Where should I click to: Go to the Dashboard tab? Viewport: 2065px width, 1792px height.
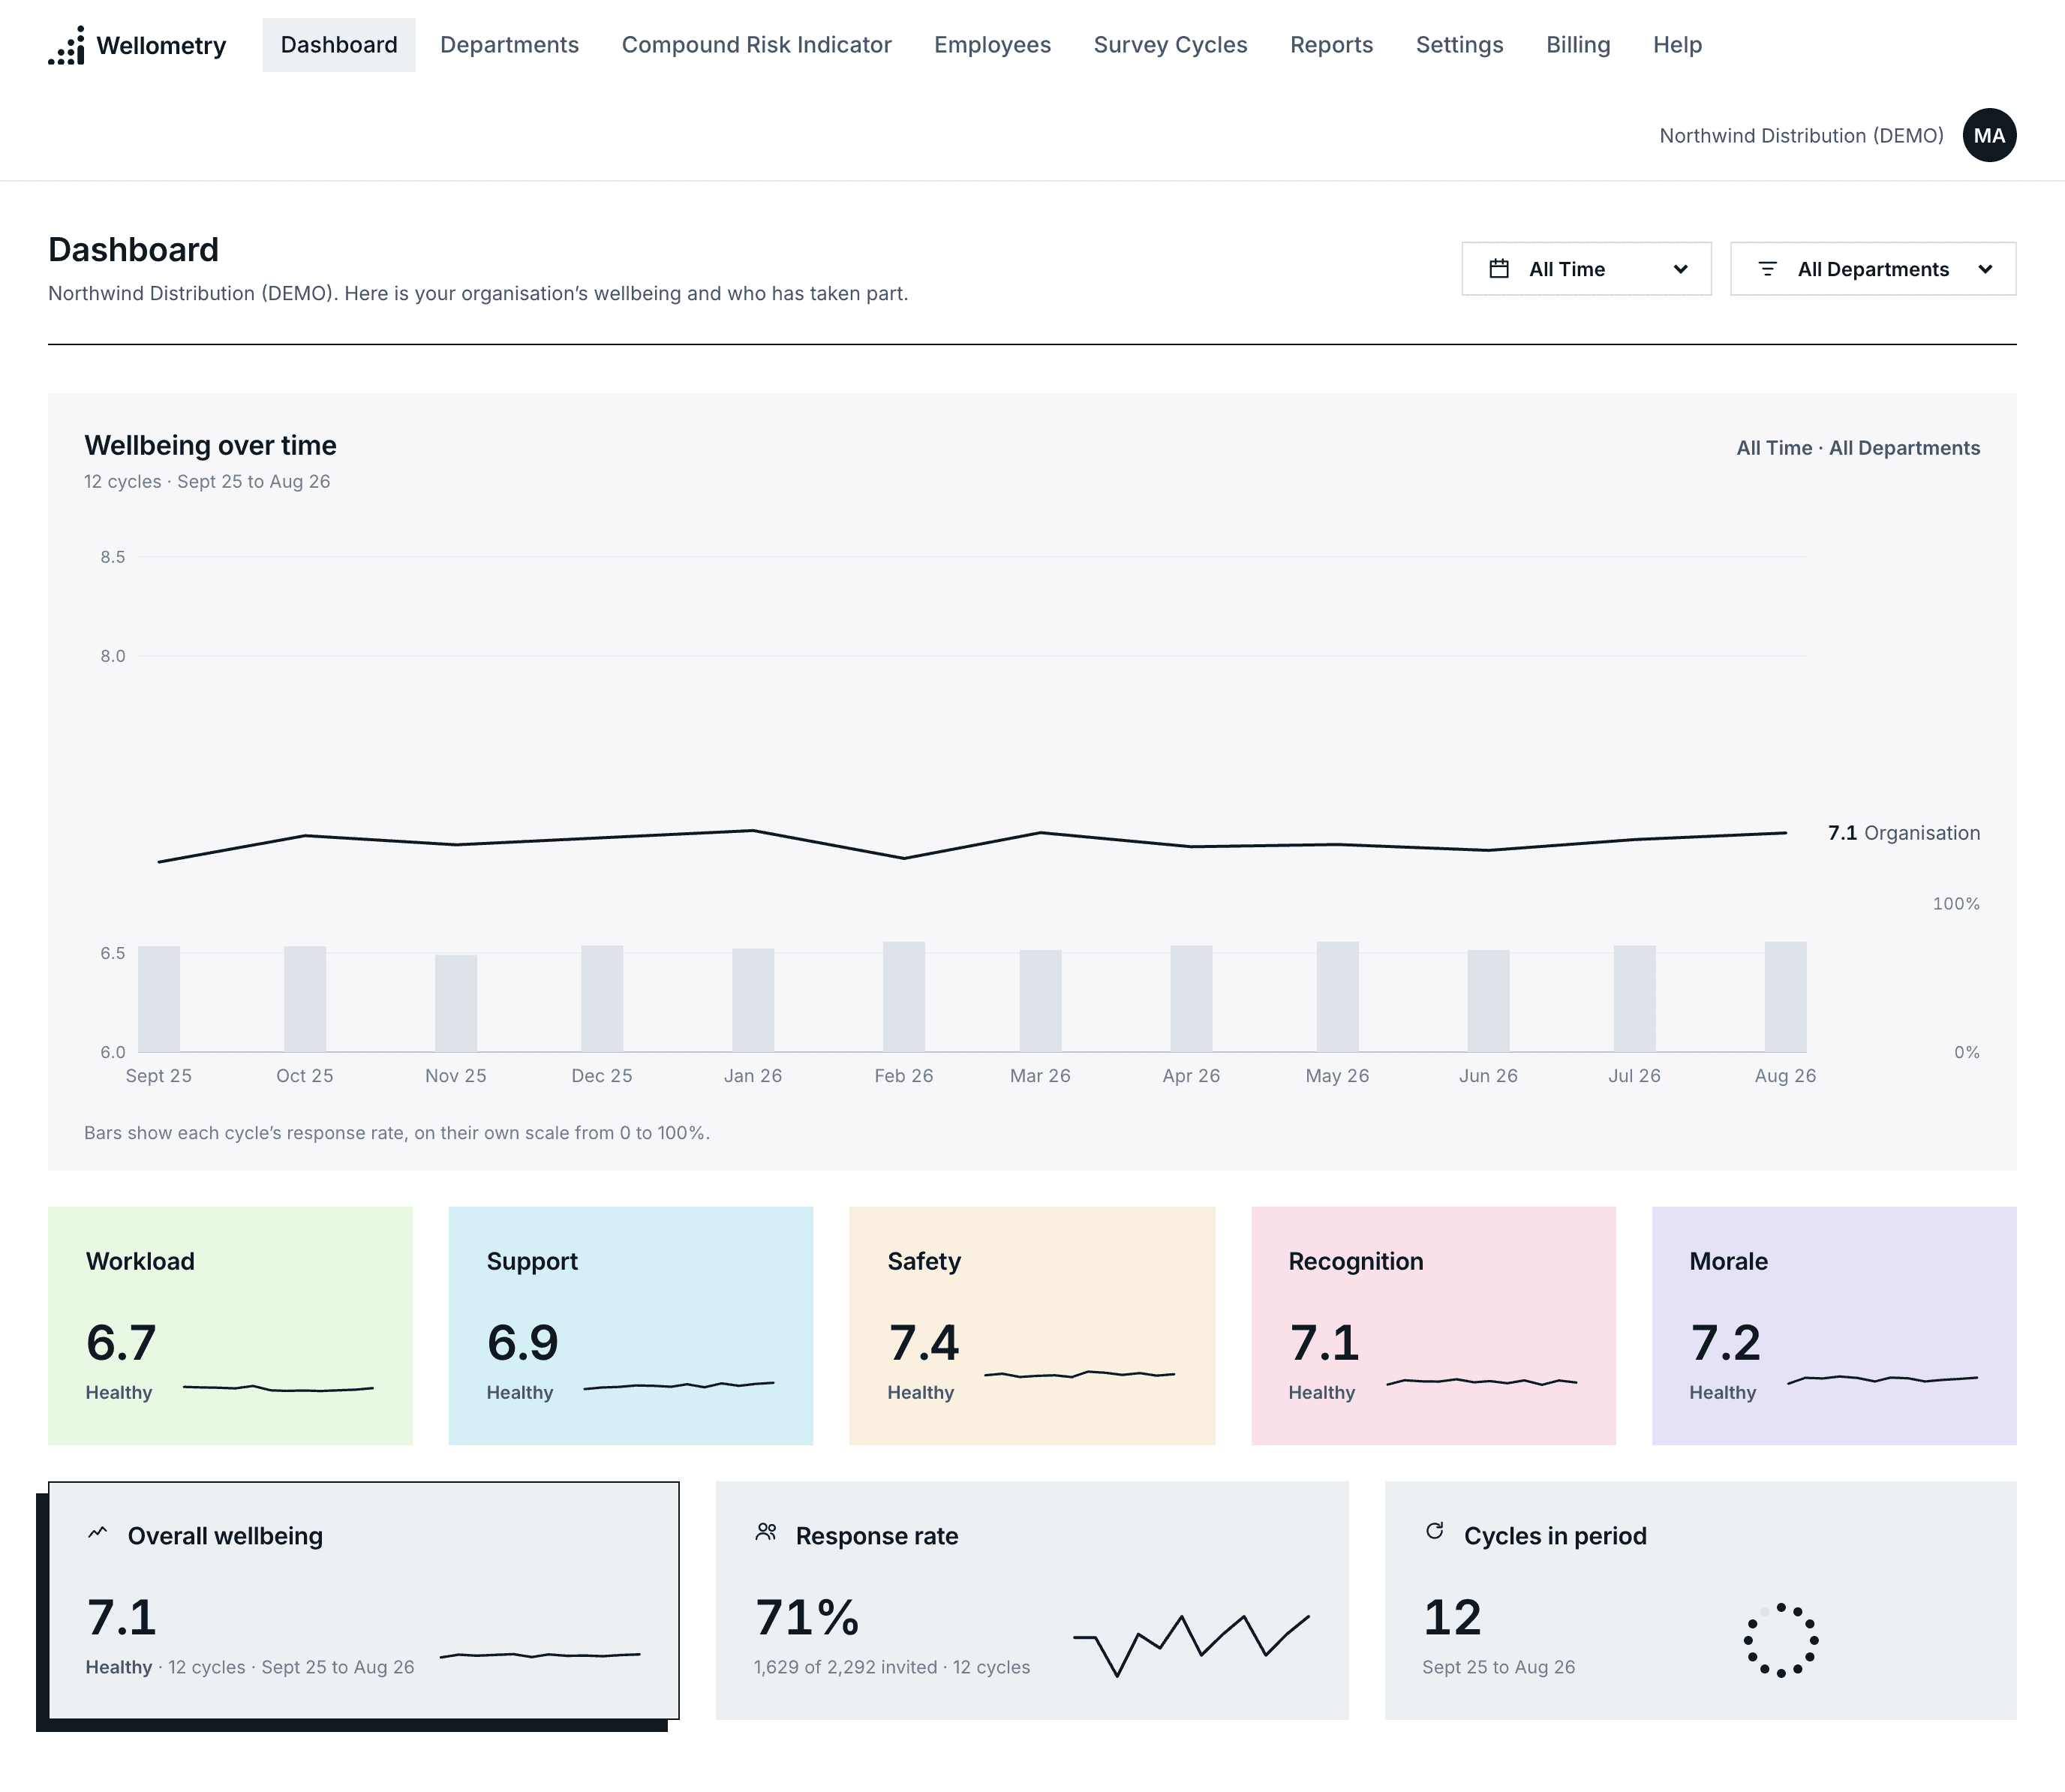(x=339, y=45)
